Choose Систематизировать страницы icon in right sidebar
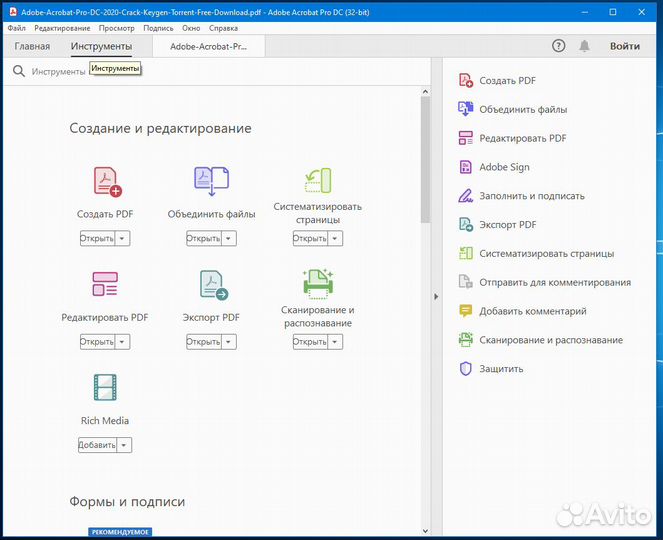The height and width of the screenshot is (540, 663). (466, 253)
